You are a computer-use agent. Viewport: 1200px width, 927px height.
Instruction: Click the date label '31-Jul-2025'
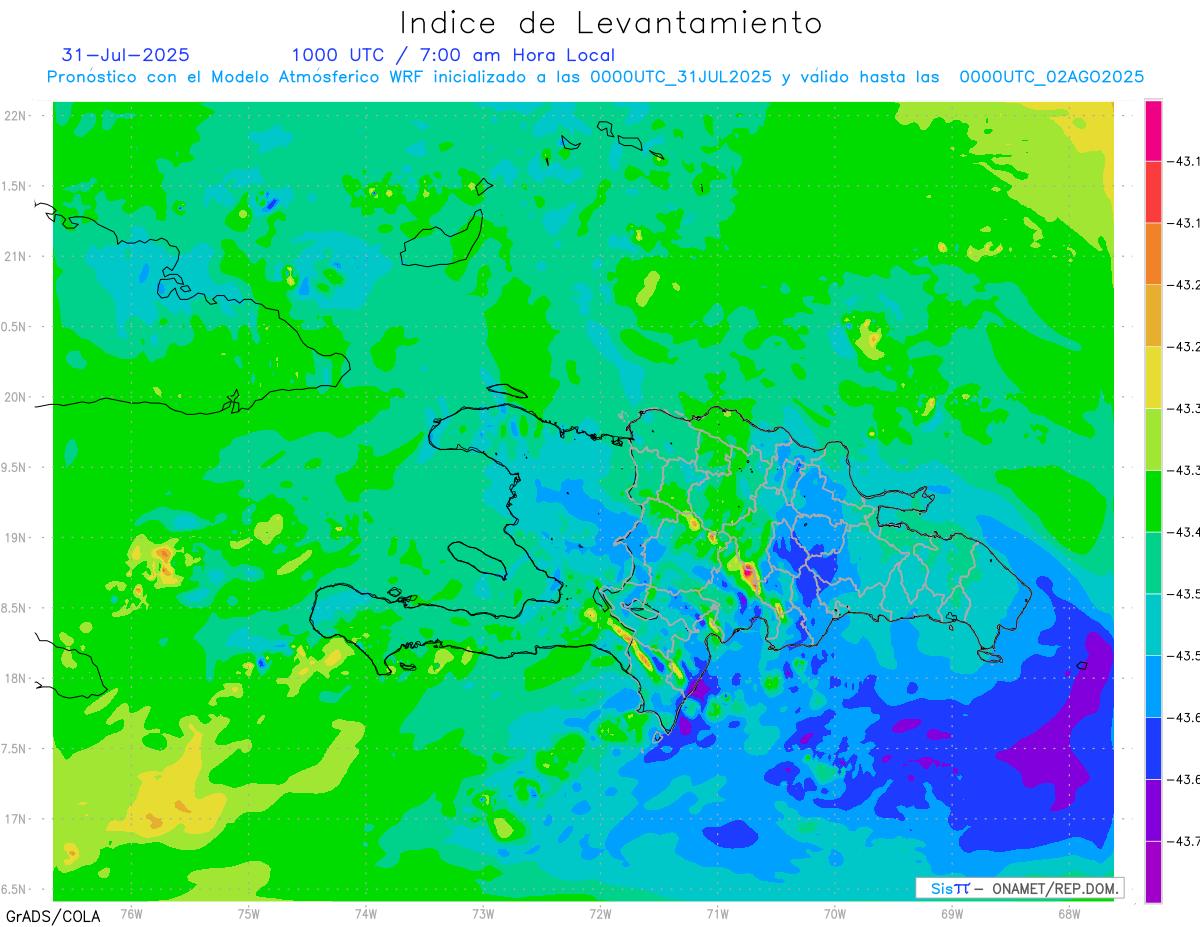coord(126,55)
